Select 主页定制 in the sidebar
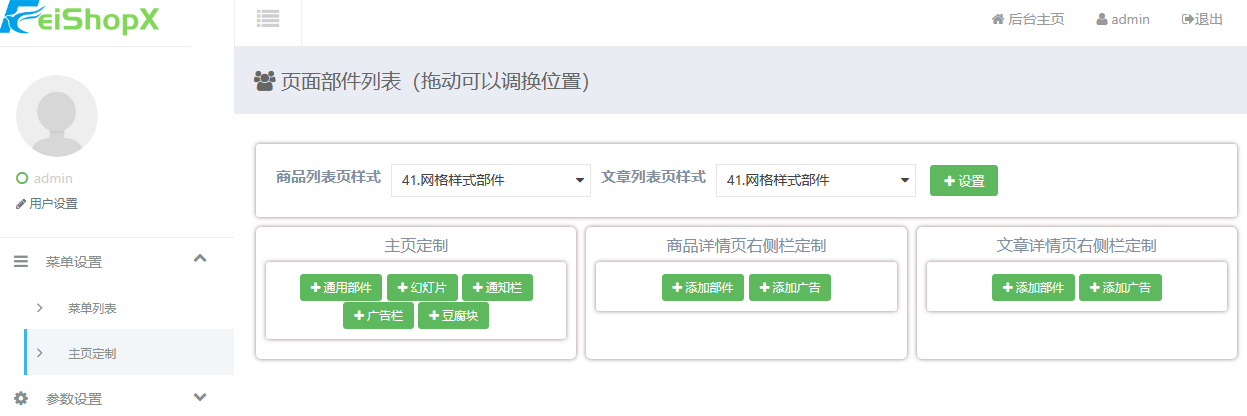1247x416 pixels. (x=92, y=354)
